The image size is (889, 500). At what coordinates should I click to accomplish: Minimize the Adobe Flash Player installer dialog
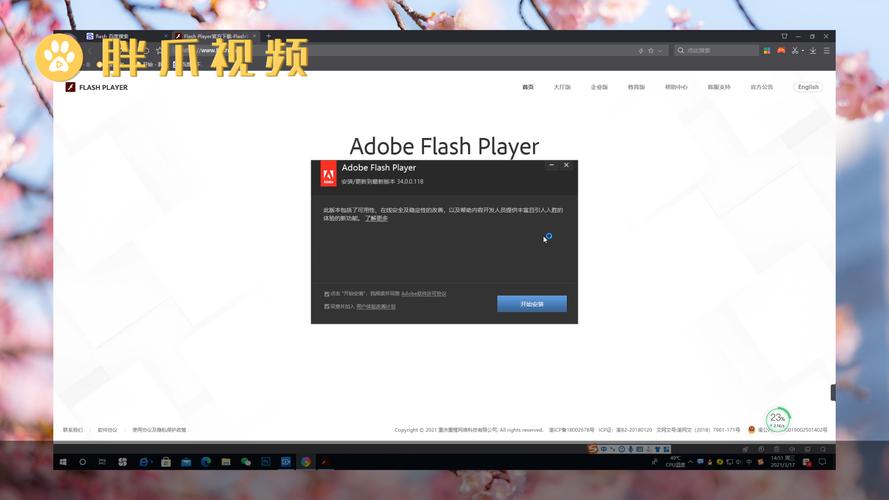click(552, 165)
